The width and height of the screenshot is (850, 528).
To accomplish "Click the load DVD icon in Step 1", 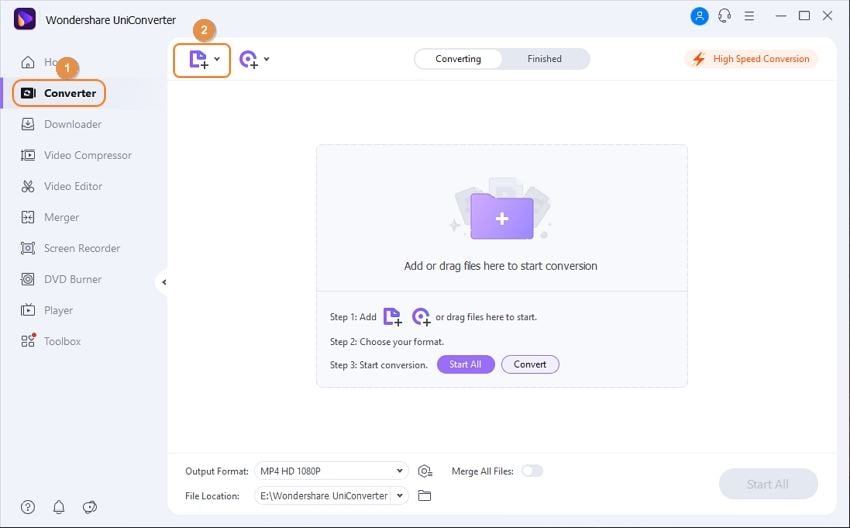I will pos(421,317).
